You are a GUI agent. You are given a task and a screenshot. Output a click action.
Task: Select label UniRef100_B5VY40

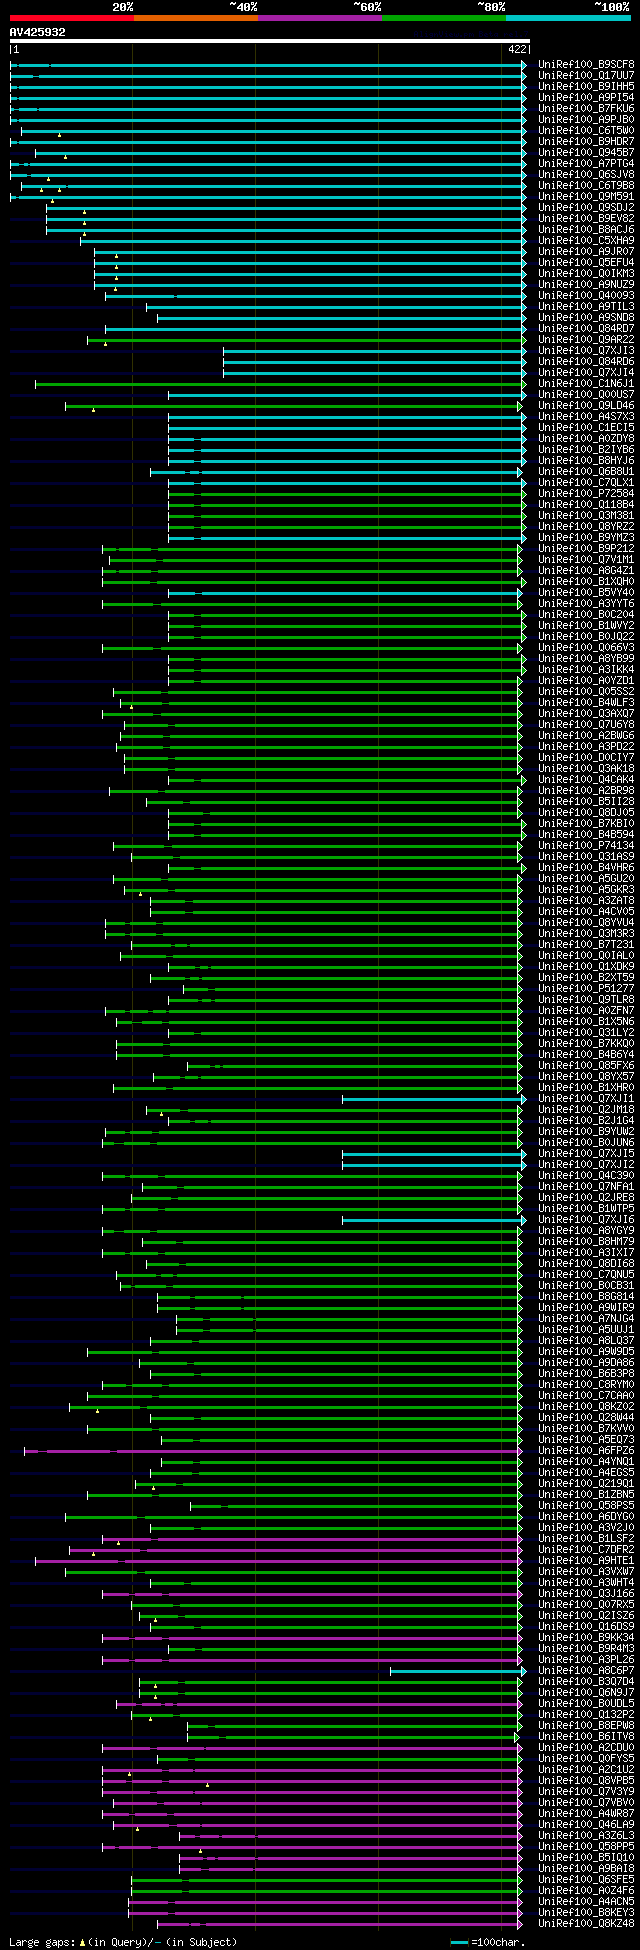(x=586, y=593)
